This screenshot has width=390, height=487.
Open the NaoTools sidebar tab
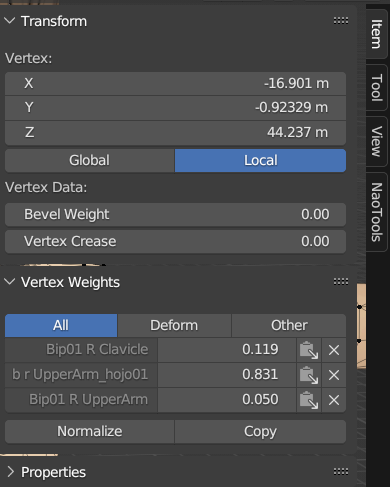pyautogui.click(x=377, y=212)
